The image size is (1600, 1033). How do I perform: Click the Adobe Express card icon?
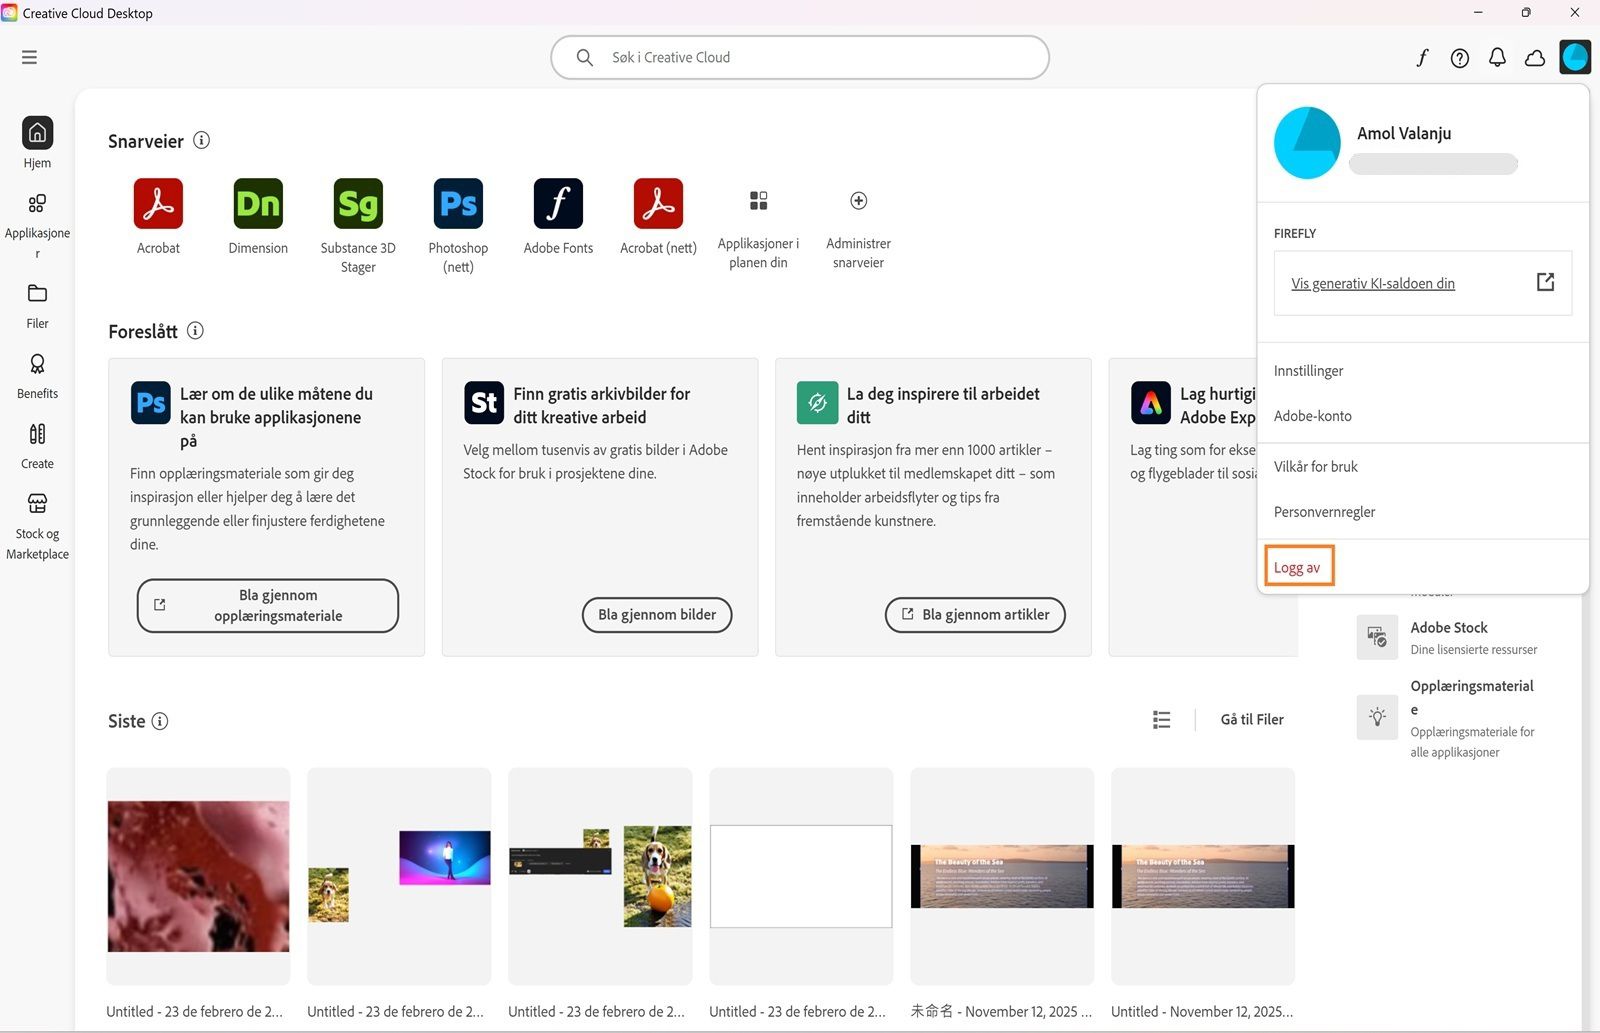coord(1151,403)
